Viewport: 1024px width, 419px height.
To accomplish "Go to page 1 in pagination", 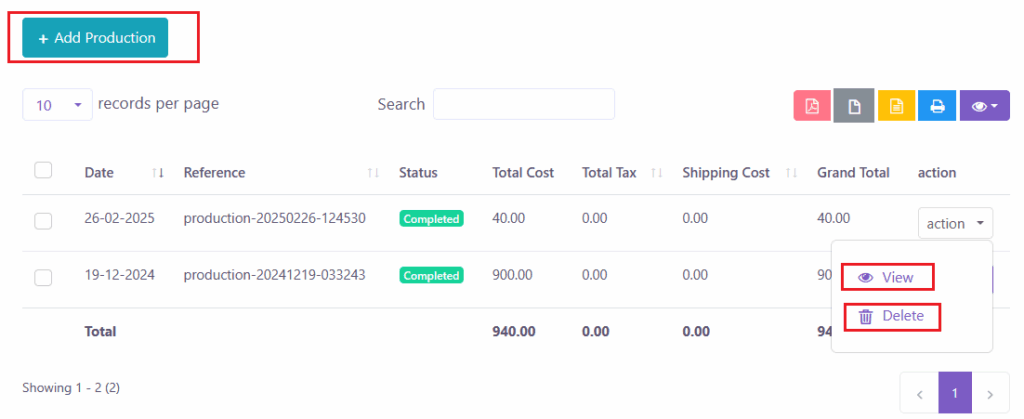I will click(x=954, y=394).
